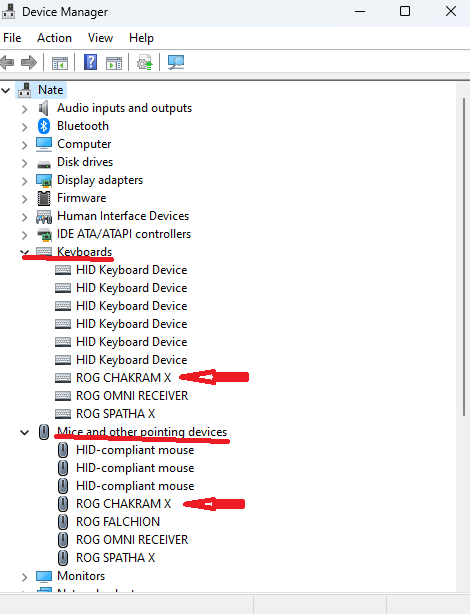
Task: Click the Bluetooth category icon
Action: click(x=43, y=126)
